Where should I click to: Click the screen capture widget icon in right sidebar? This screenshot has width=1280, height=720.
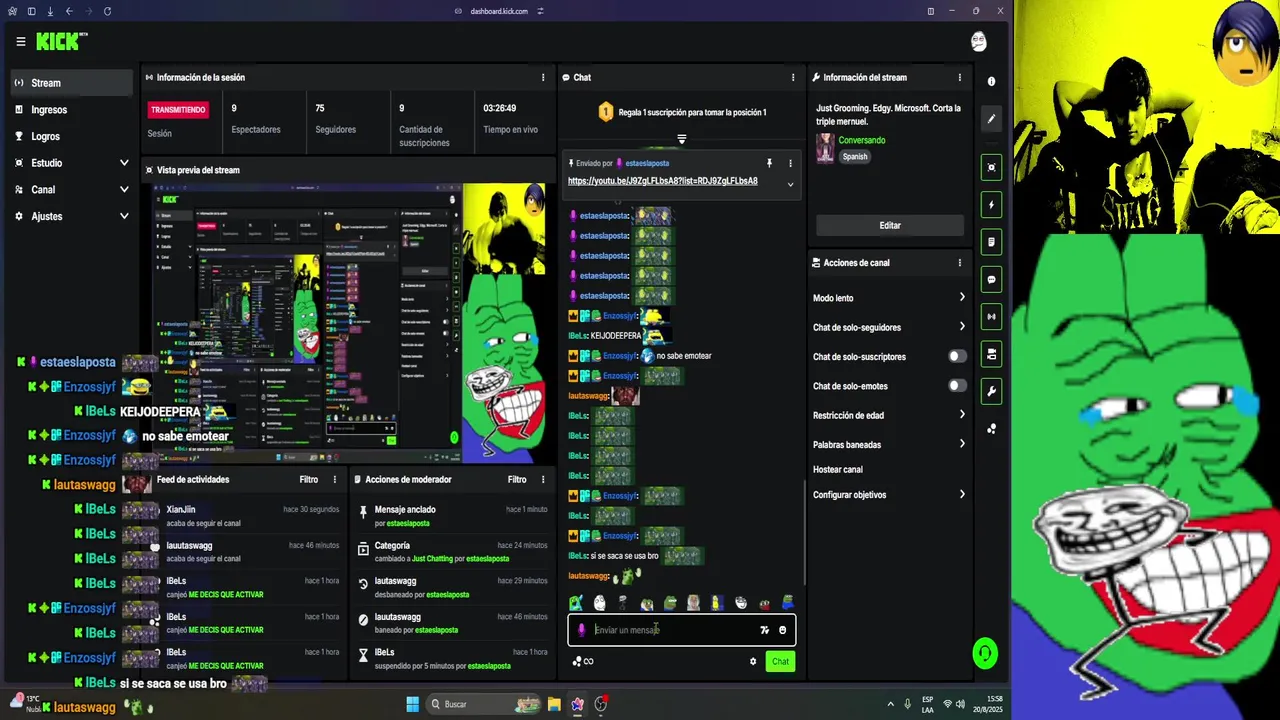click(991, 167)
